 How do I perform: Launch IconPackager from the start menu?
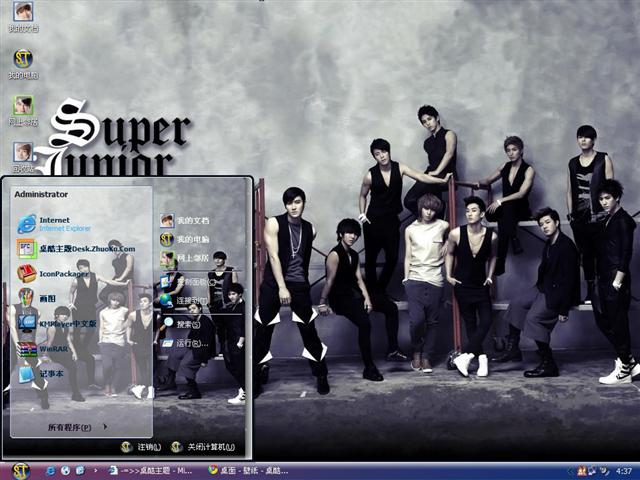(x=52, y=274)
